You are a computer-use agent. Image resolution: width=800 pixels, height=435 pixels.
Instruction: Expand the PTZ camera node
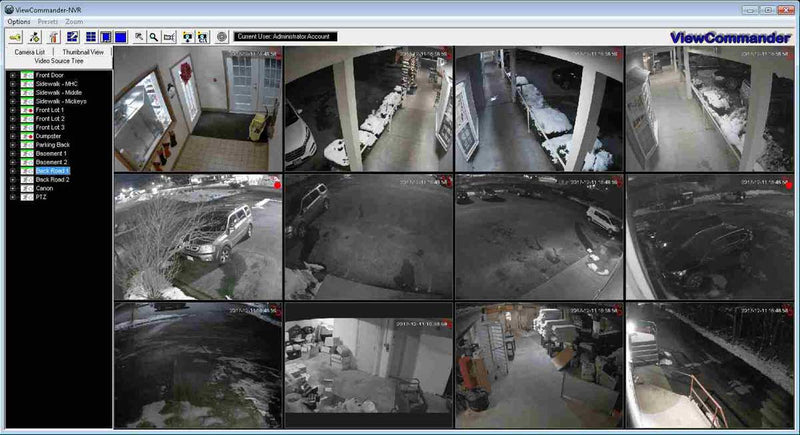coord(12,197)
